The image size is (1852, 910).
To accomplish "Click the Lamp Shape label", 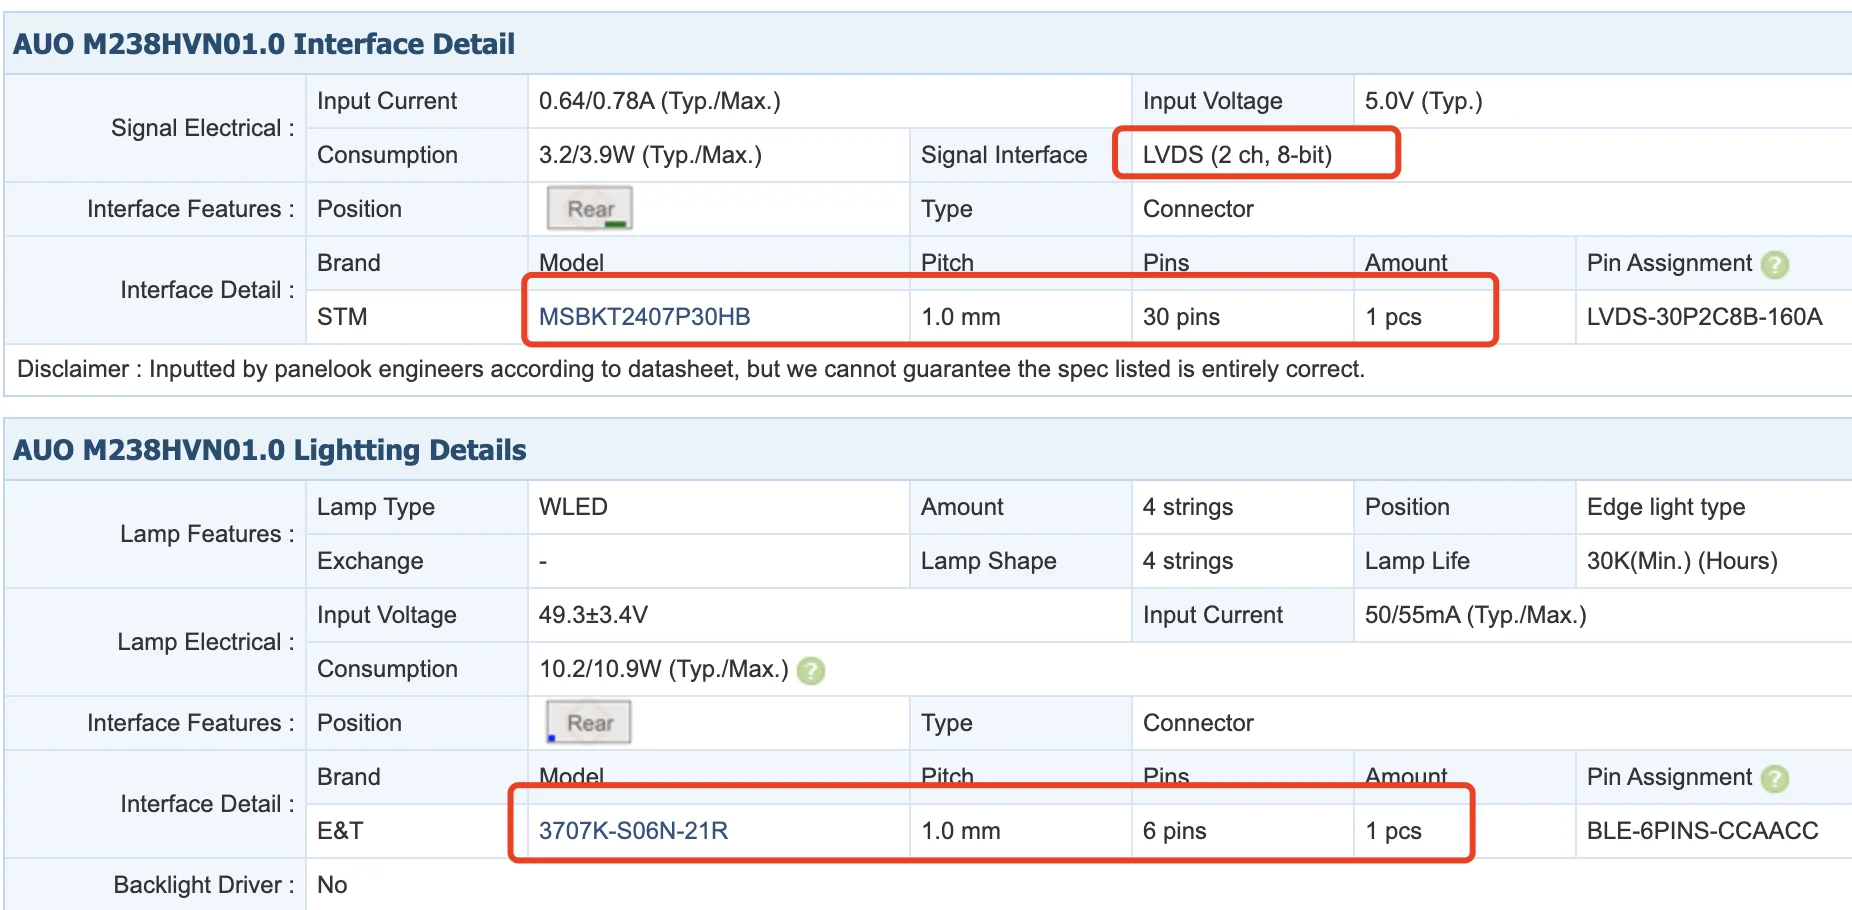I will 988,561.
